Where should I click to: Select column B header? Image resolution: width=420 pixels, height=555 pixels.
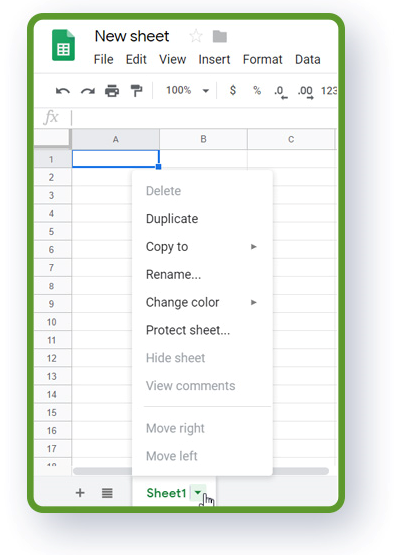tap(203, 139)
